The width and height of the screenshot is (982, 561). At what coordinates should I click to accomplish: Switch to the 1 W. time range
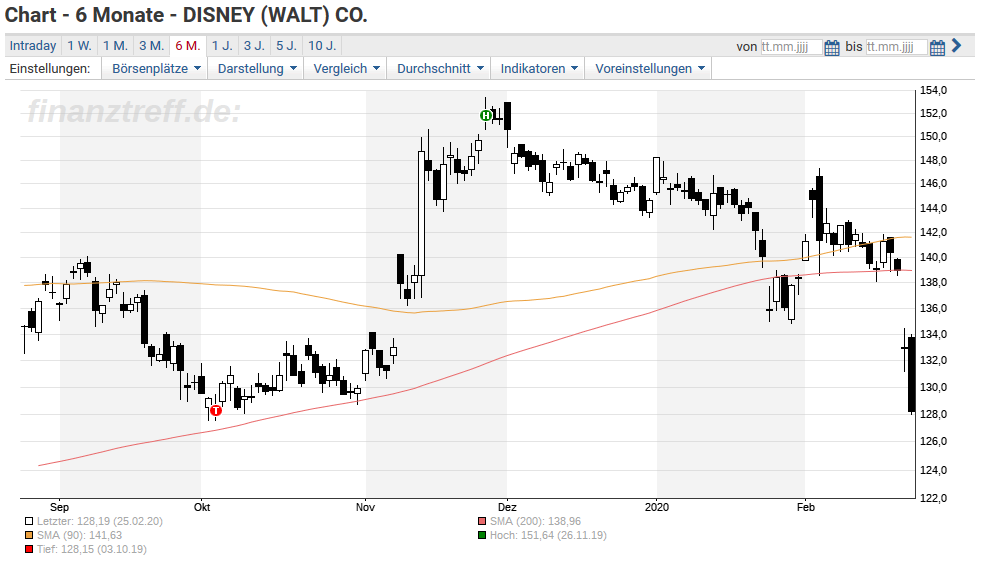coord(80,46)
